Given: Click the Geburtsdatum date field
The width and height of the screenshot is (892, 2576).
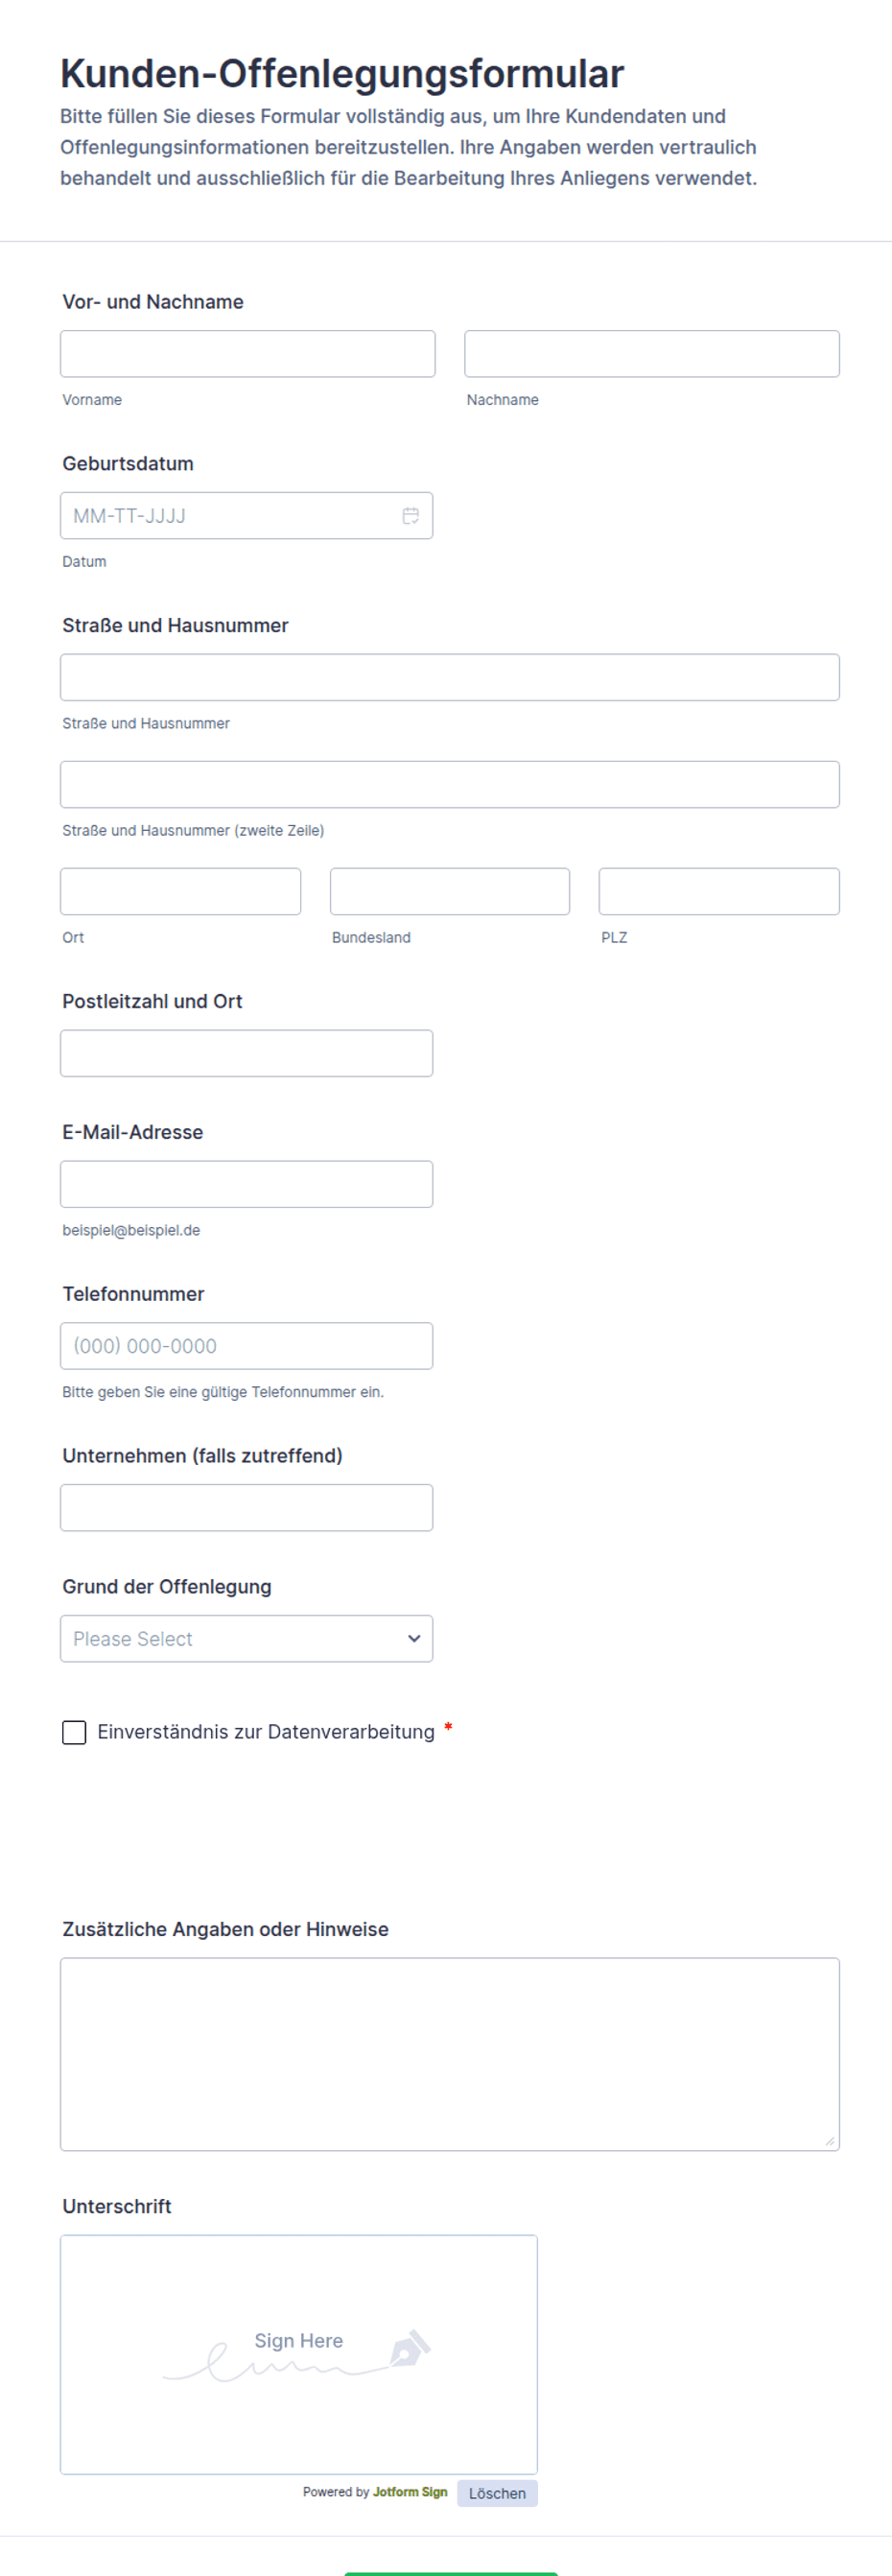Looking at the screenshot, I should click(x=230, y=516).
